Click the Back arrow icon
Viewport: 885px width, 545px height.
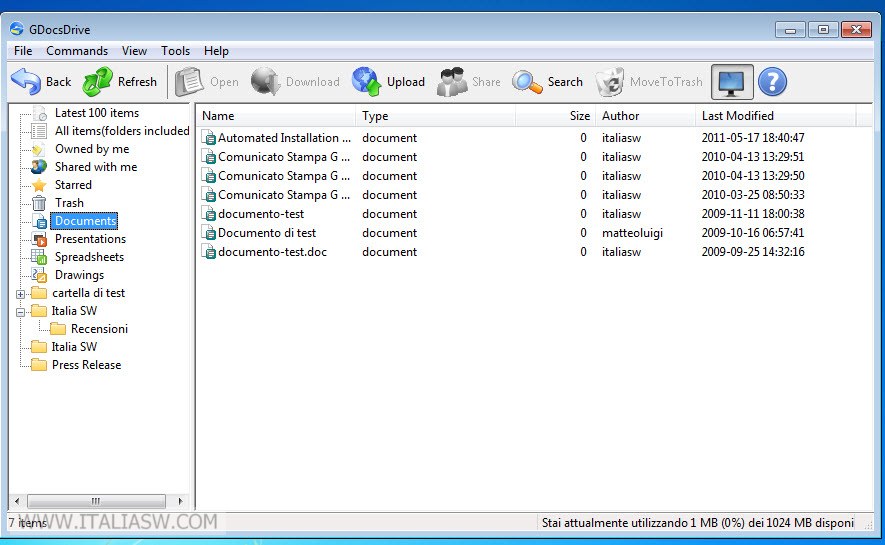click(25, 82)
